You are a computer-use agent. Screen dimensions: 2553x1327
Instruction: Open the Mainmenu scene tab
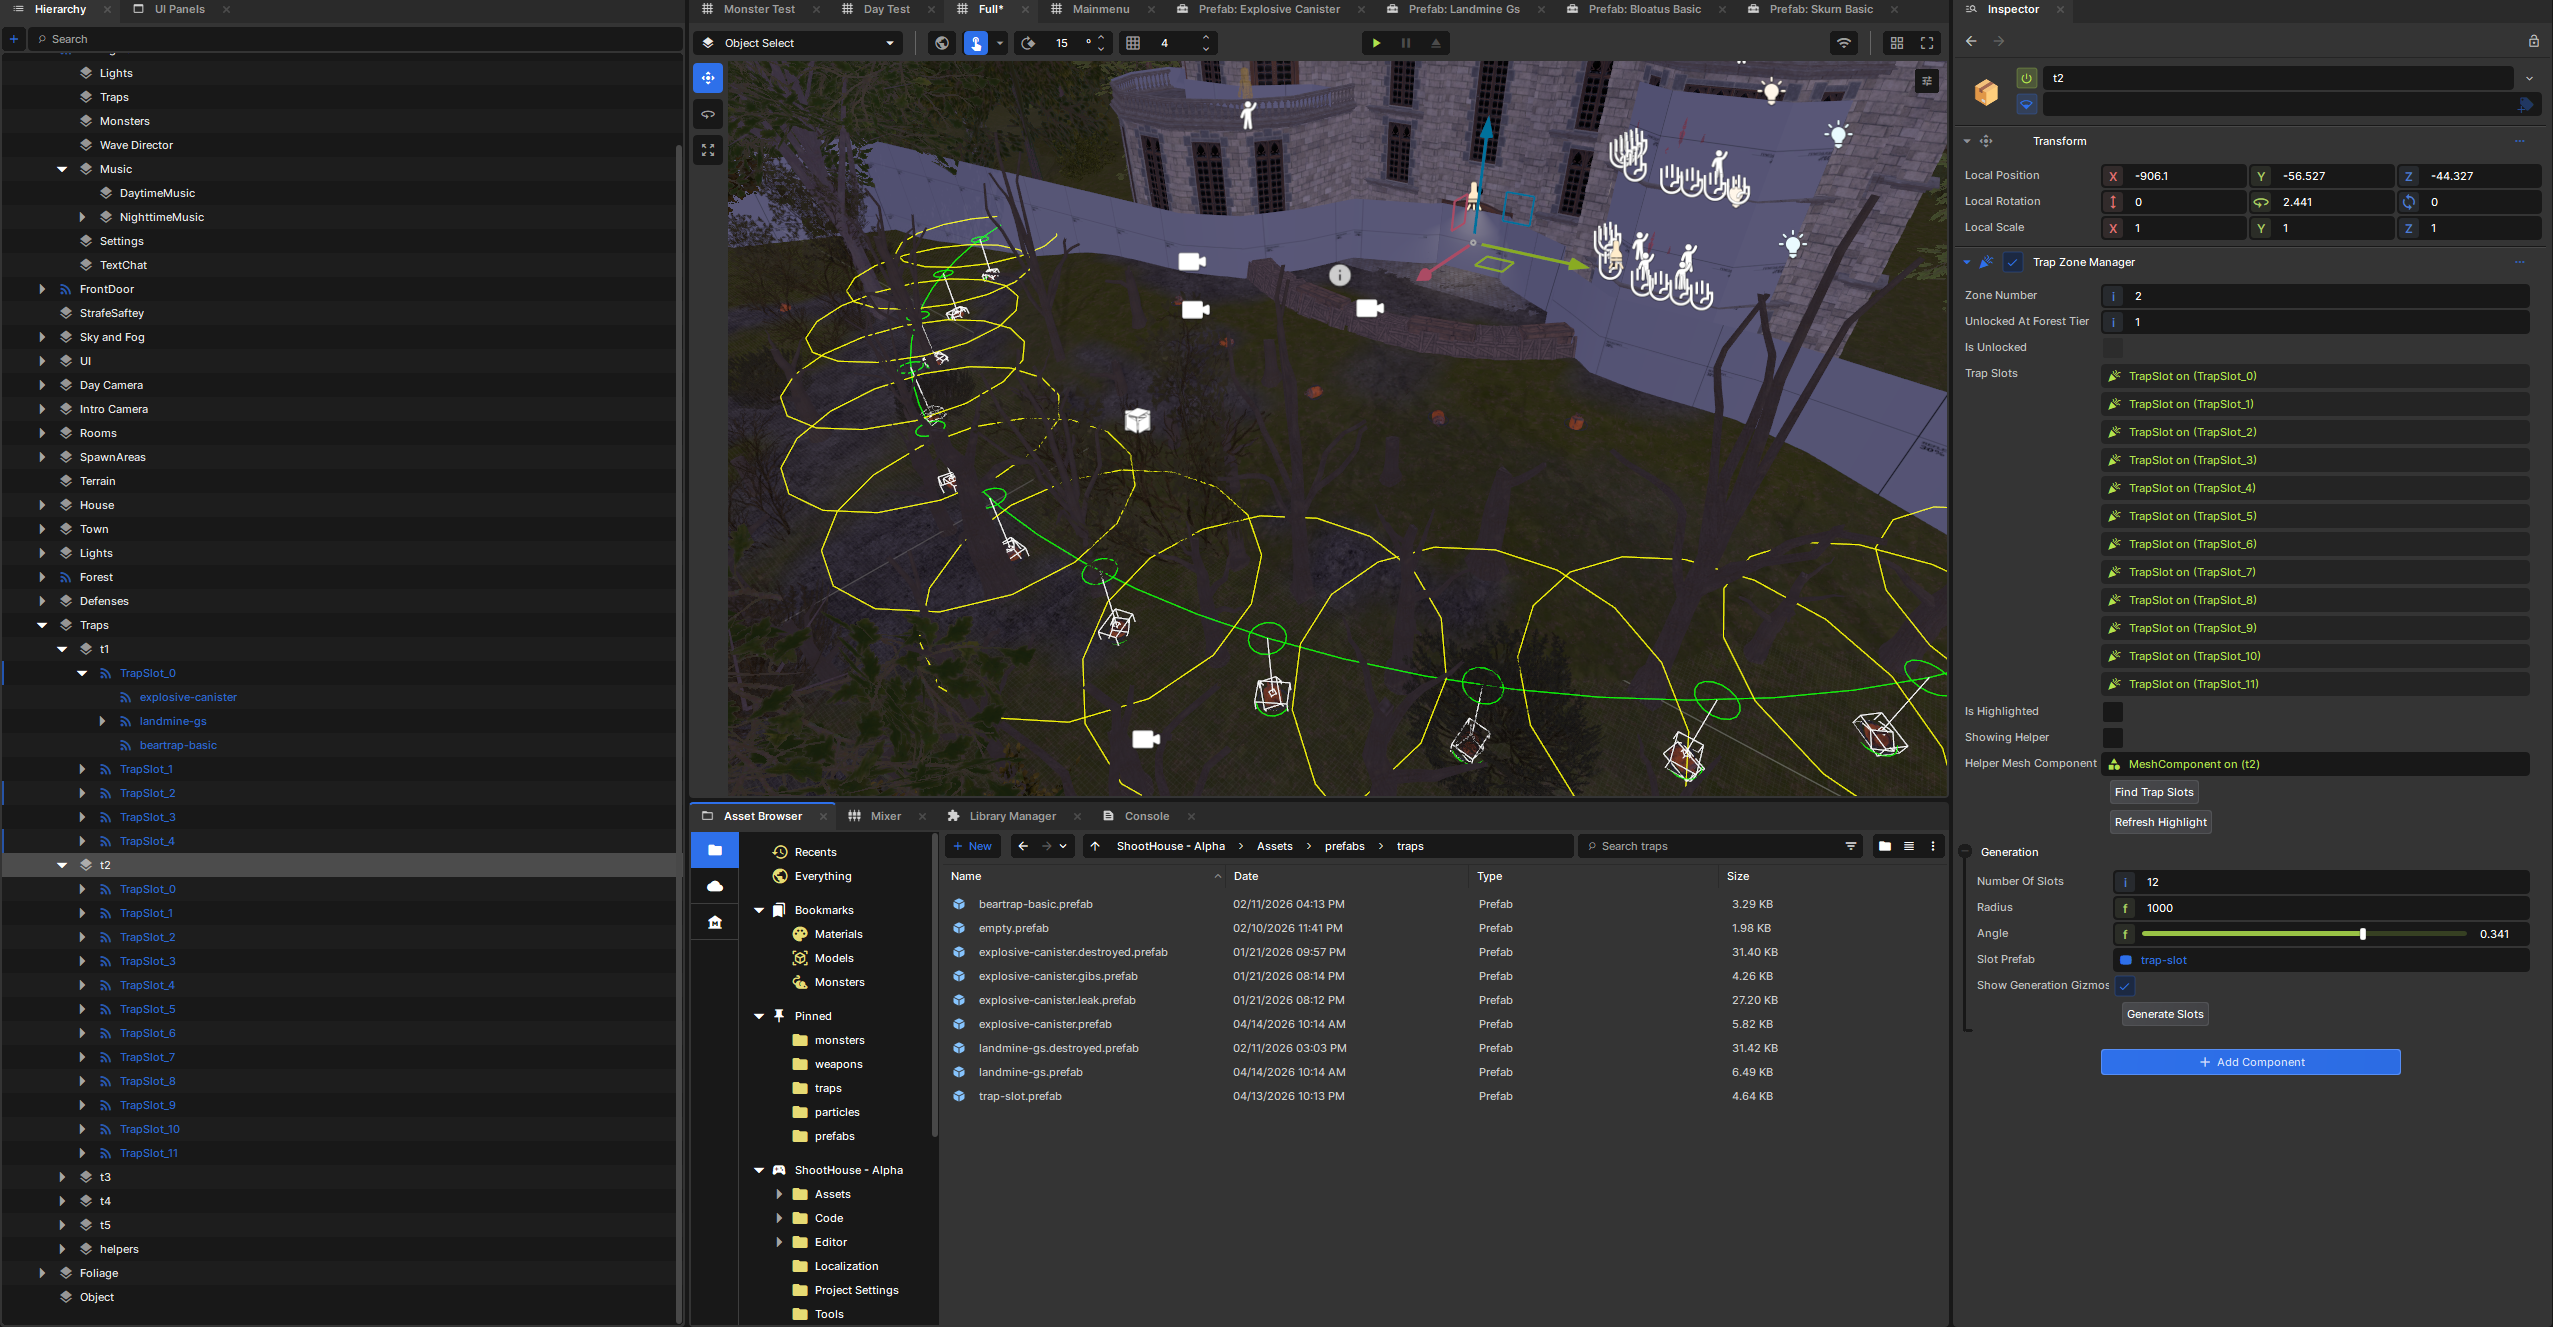[1100, 9]
